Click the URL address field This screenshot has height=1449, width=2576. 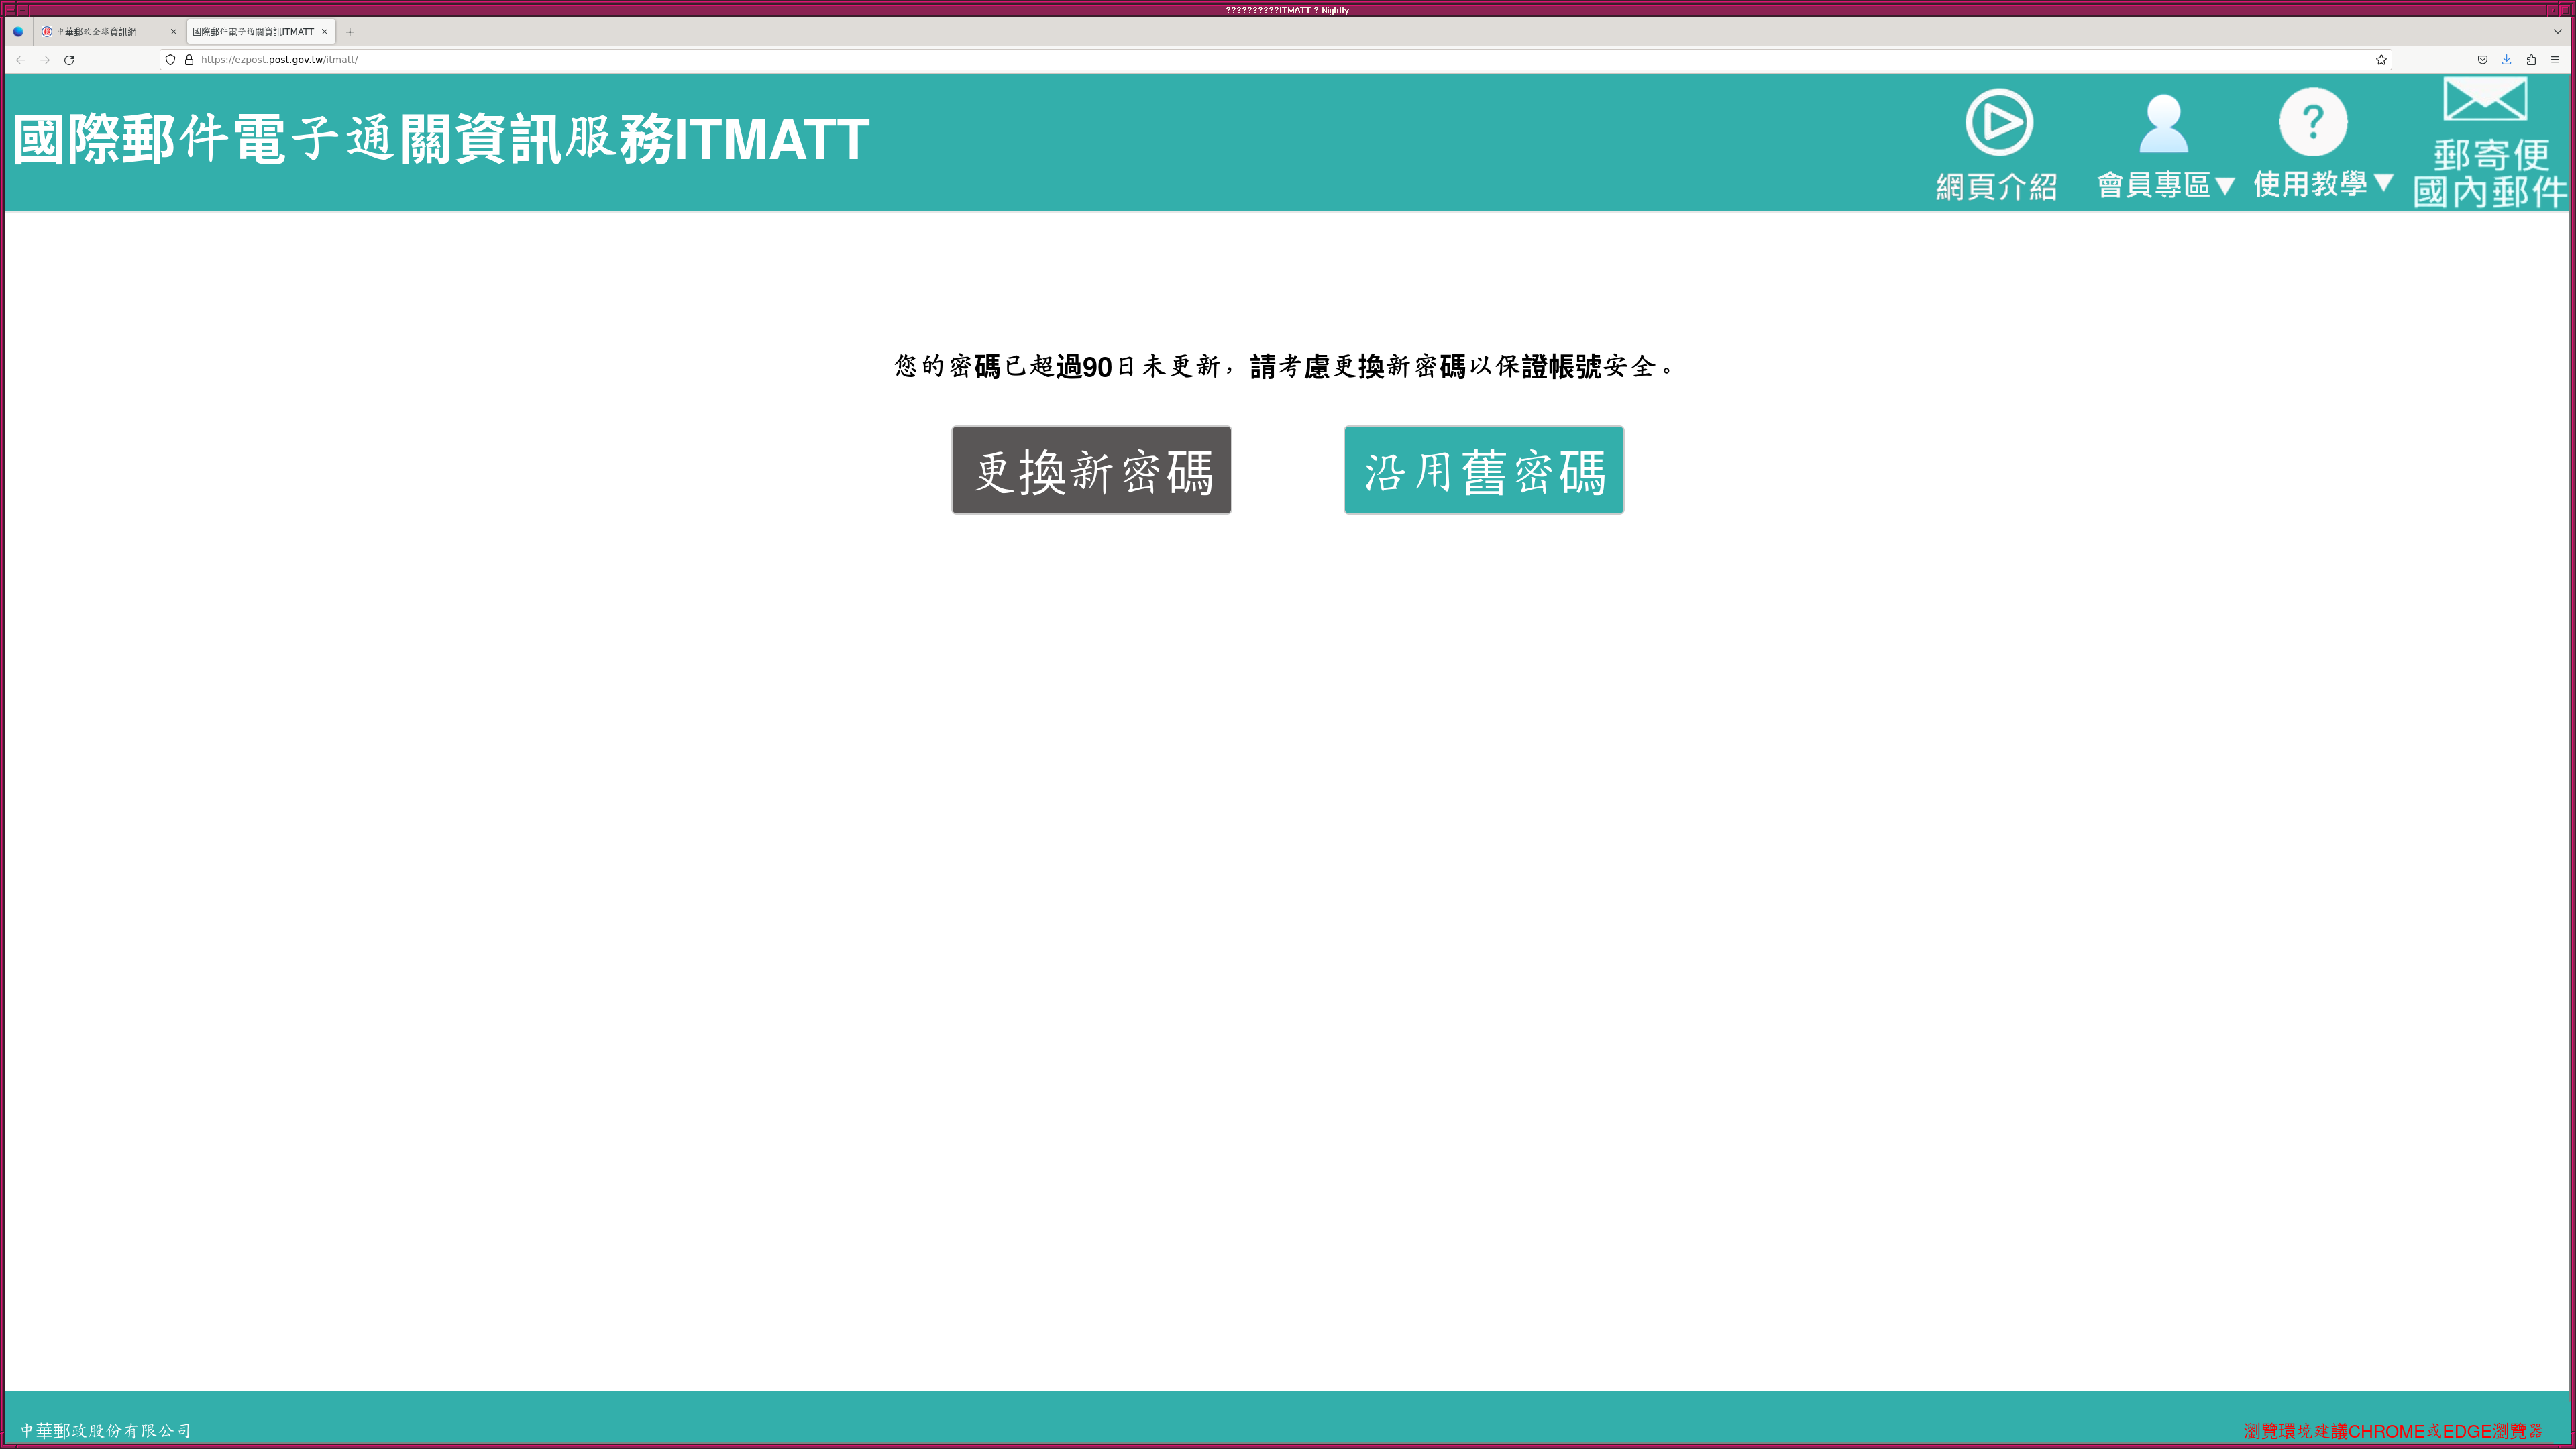[1200, 60]
